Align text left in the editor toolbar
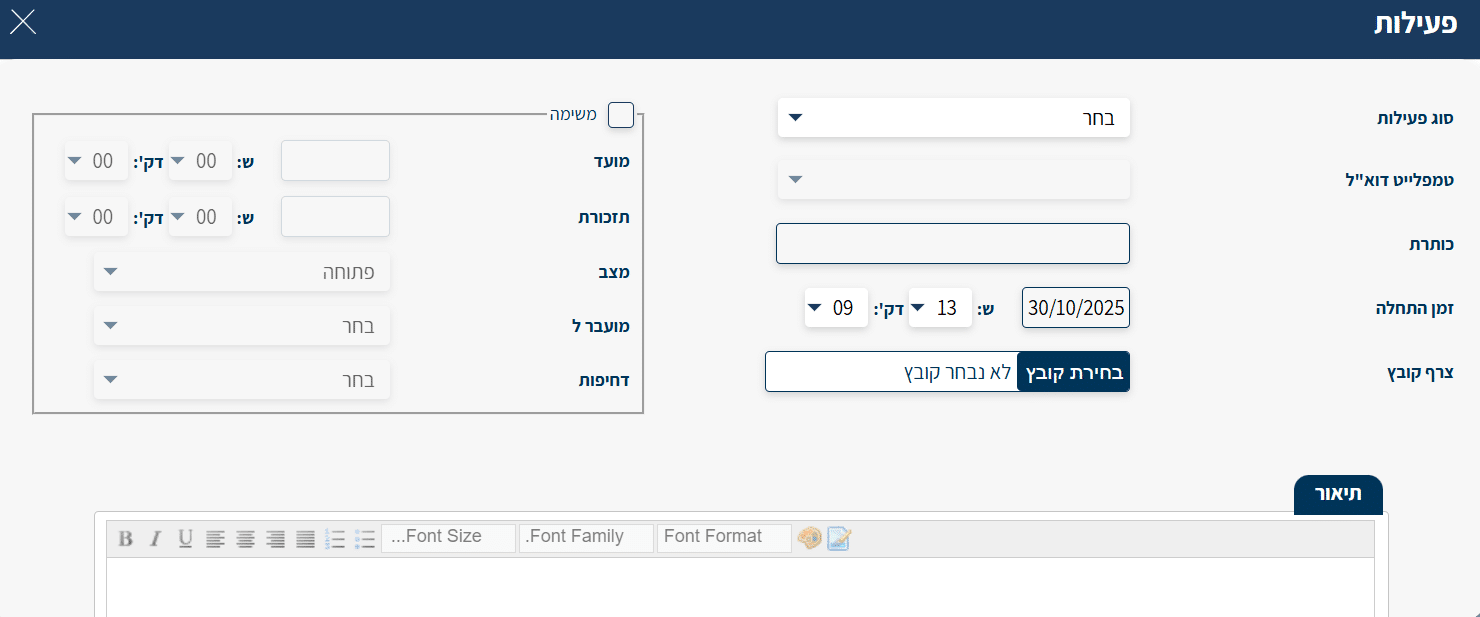 pos(215,539)
